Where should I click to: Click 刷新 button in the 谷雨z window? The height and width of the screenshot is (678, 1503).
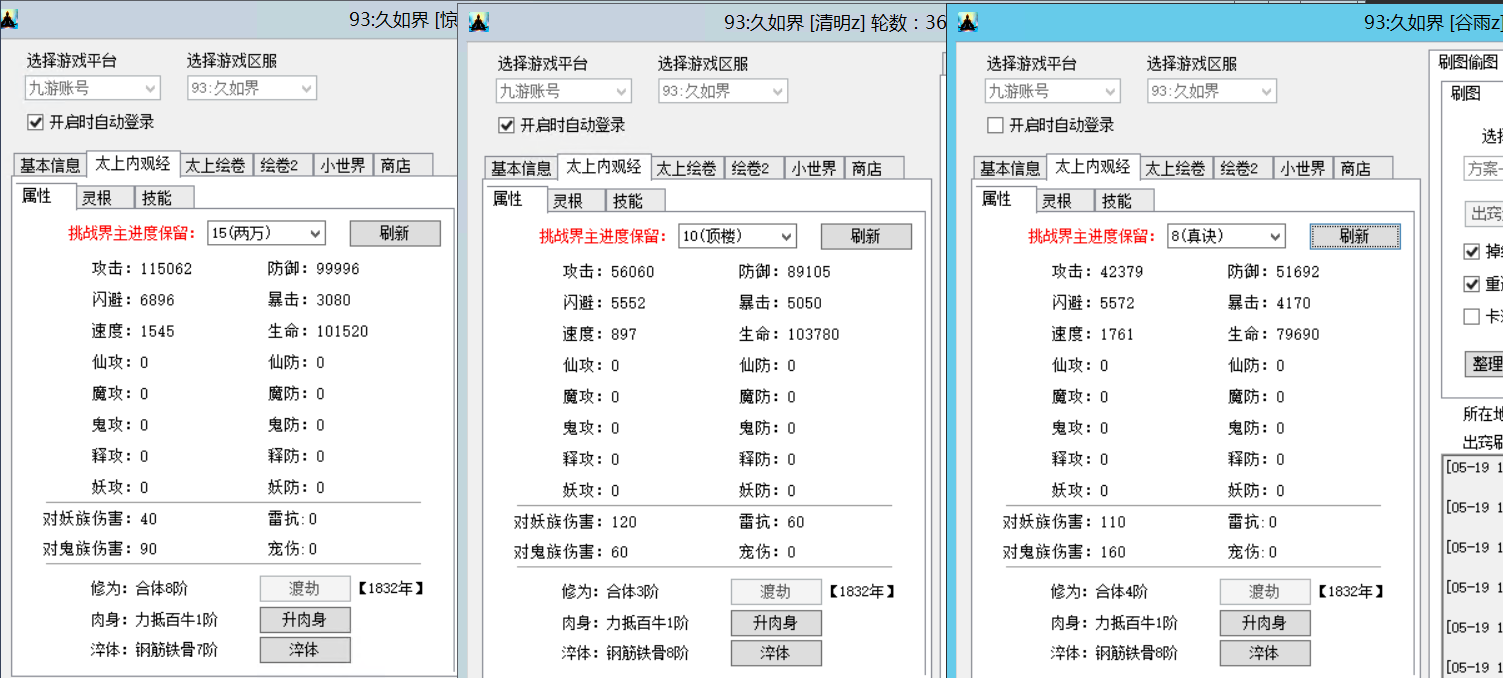point(1355,236)
